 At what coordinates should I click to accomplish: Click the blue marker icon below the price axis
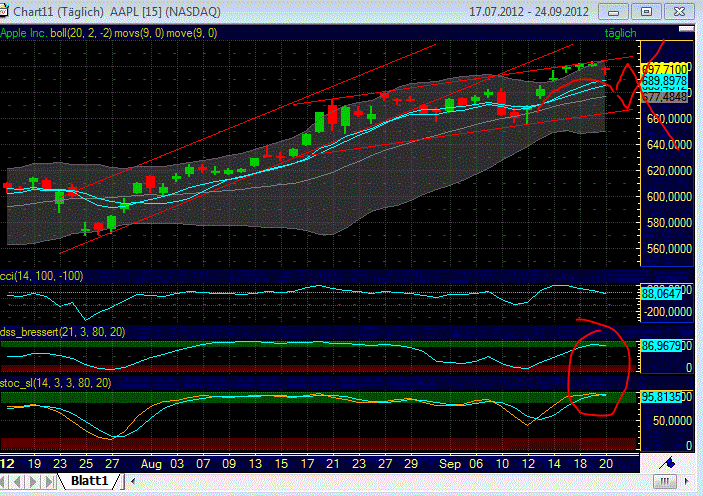click(x=669, y=462)
